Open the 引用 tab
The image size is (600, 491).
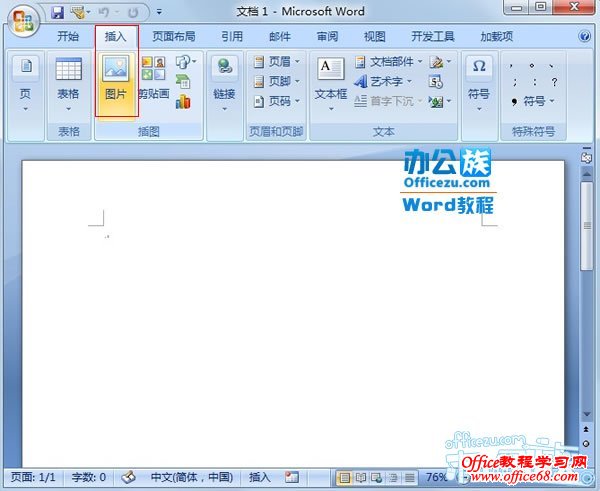click(232, 36)
